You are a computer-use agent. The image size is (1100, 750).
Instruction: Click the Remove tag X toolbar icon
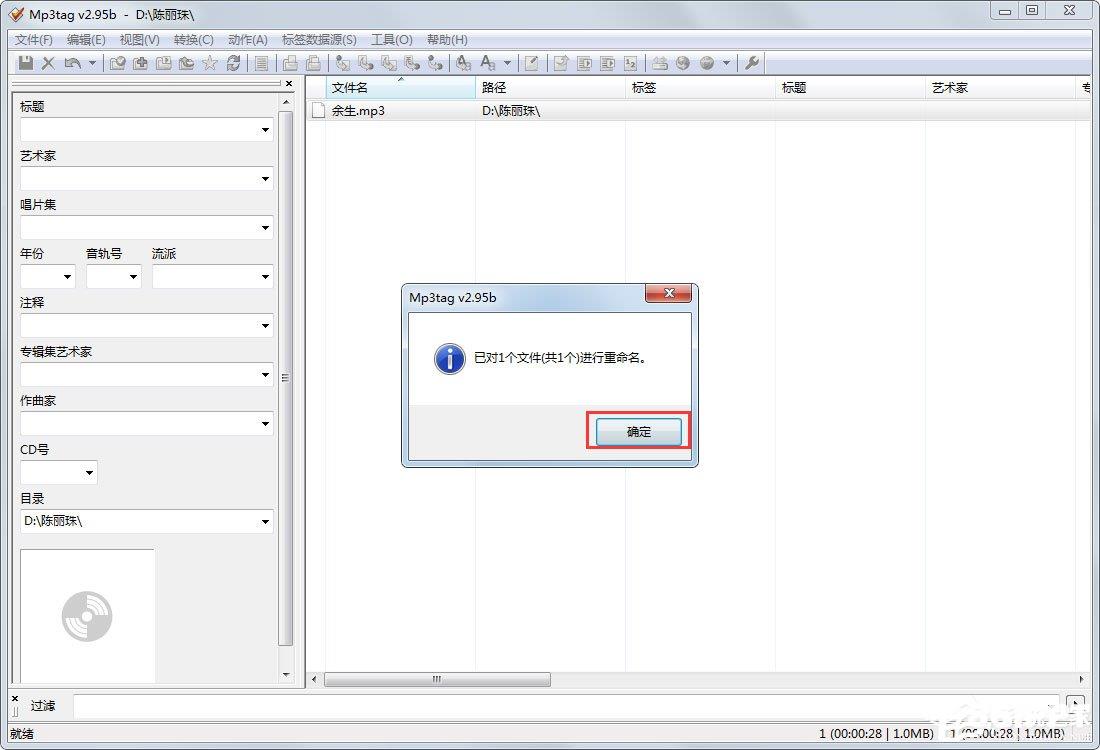(x=48, y=63)
